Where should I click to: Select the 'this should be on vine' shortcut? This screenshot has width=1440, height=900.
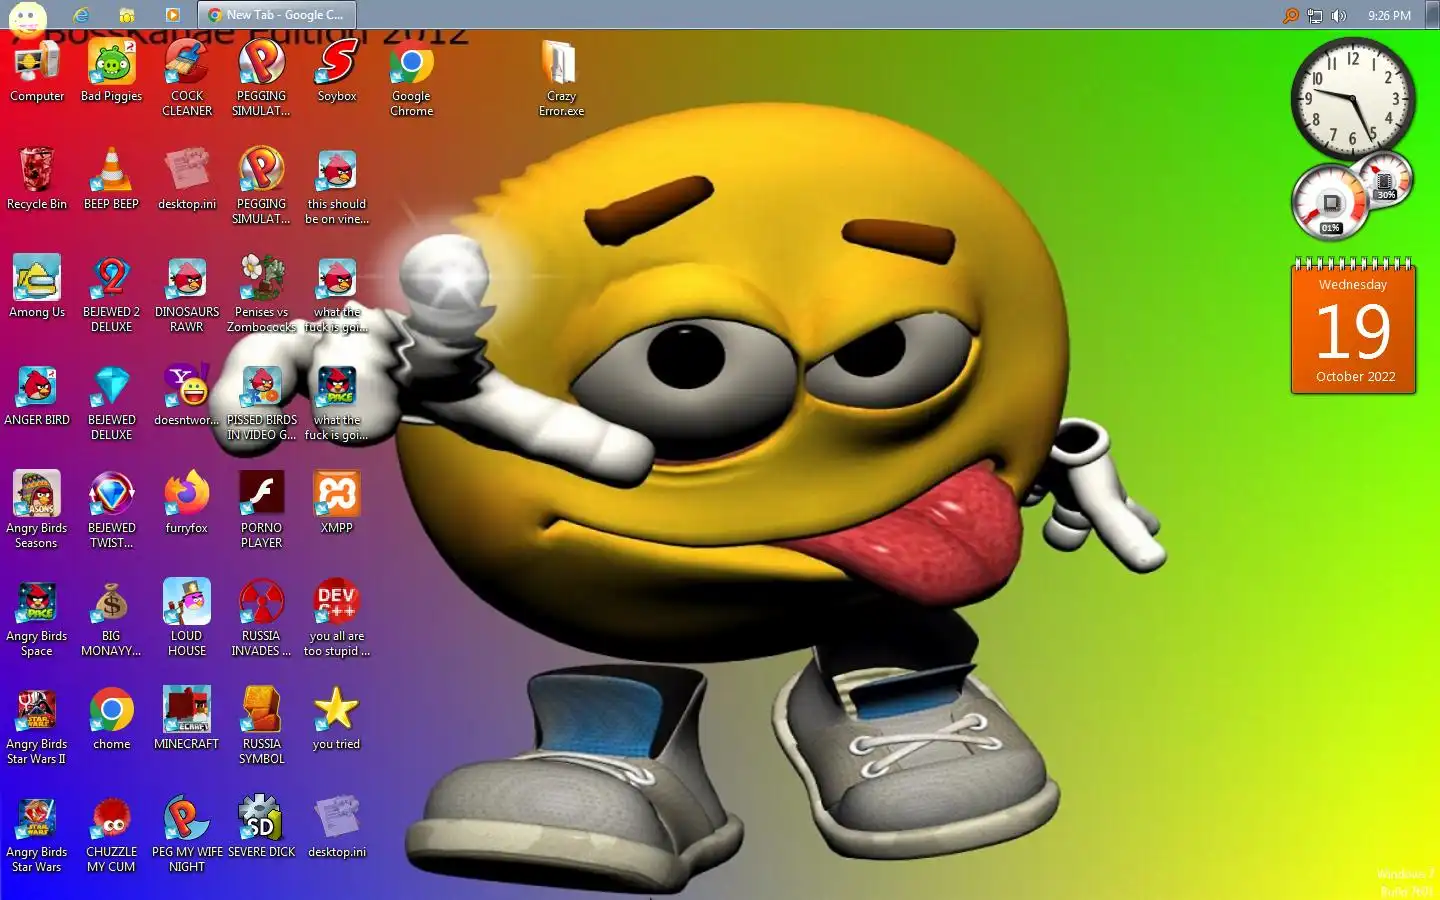coord(337,187)
